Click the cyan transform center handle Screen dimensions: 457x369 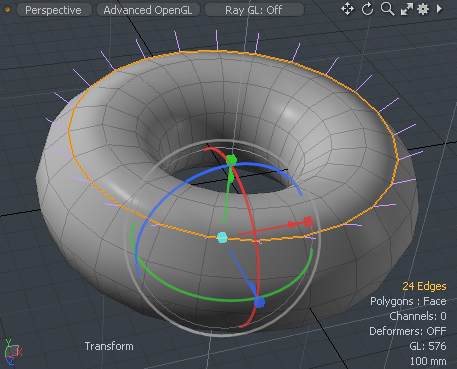[222, 238]
